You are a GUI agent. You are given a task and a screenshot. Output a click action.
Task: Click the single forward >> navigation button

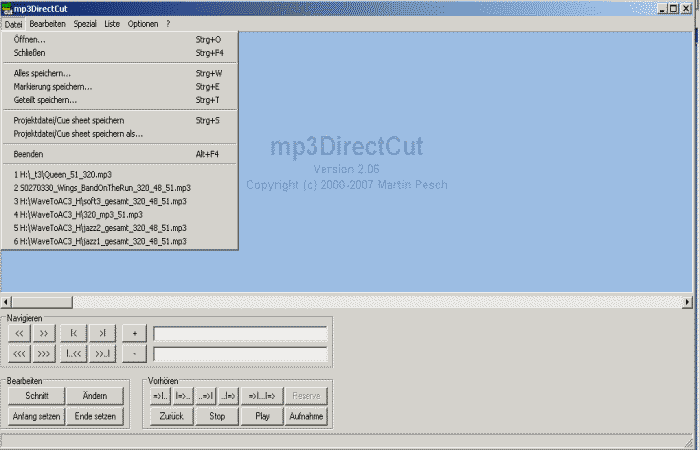[44, 333]
